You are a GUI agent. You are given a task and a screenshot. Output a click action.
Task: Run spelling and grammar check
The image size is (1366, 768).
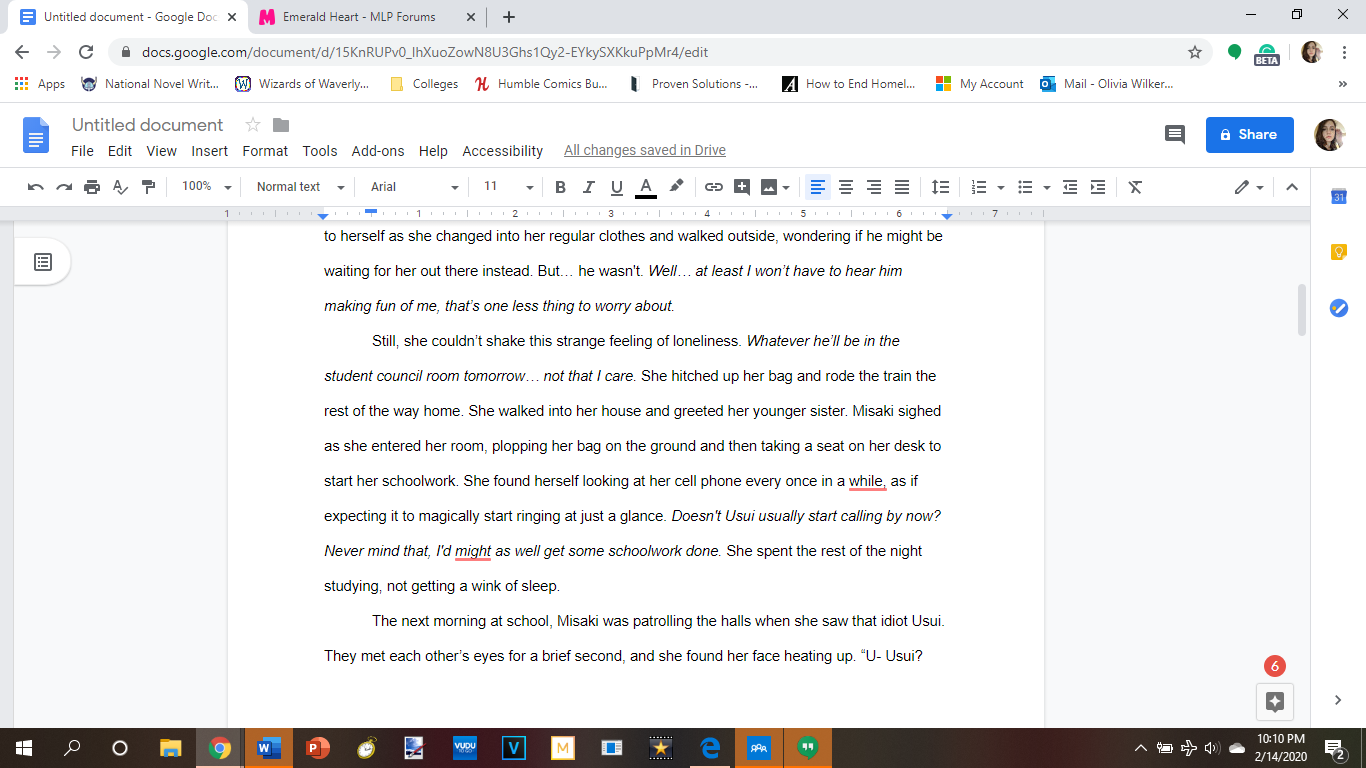coord(120,187)
